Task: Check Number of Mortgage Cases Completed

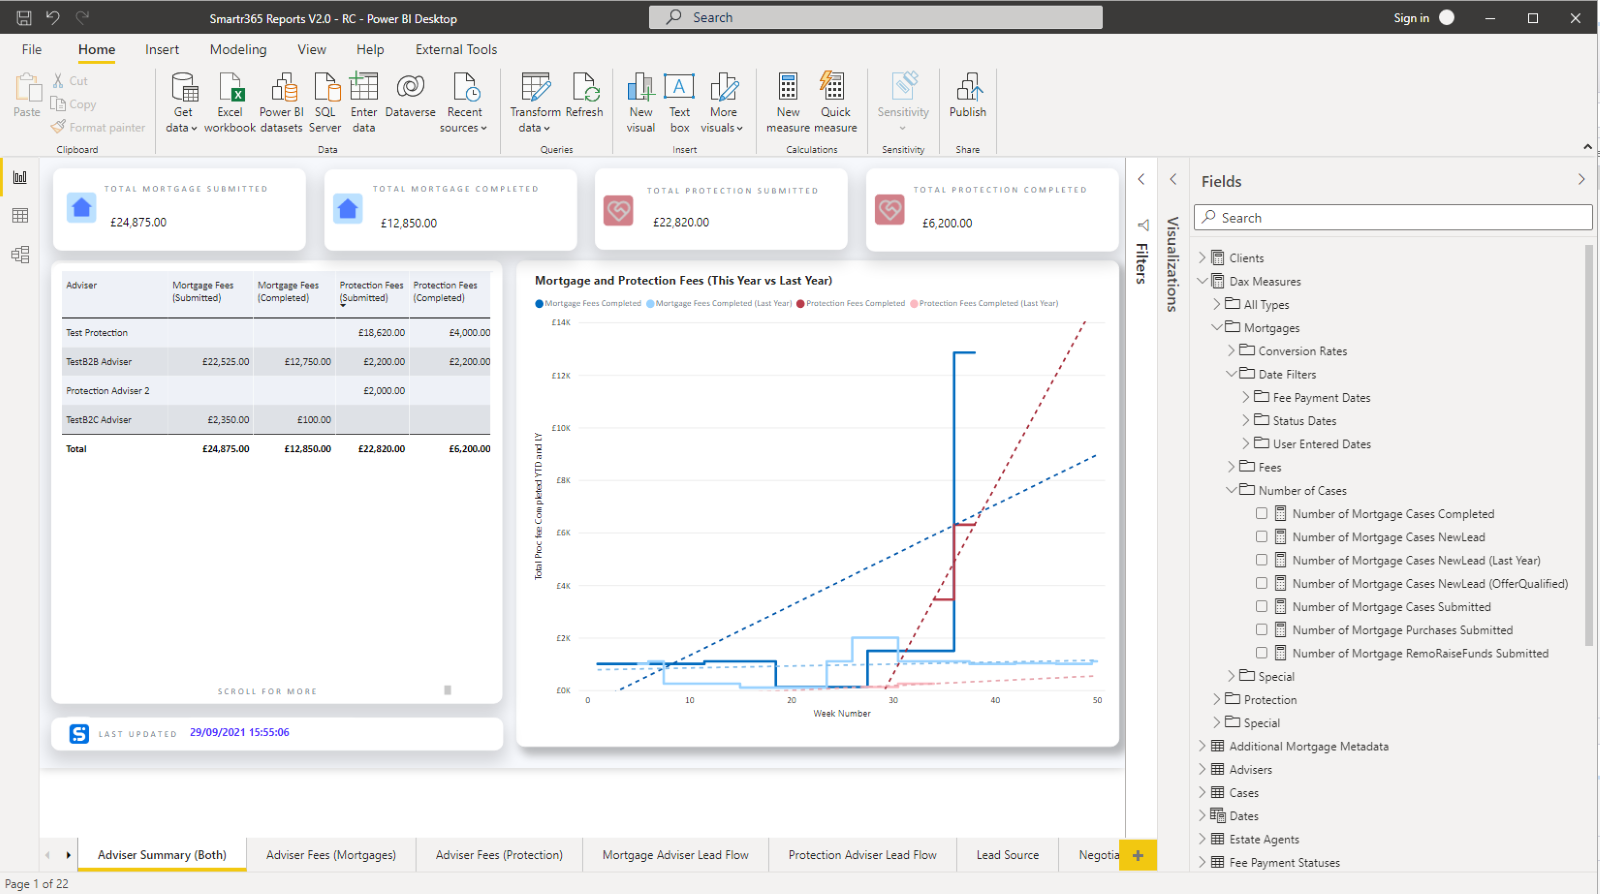Action: pyautogui.click(x=1262, y=513)
